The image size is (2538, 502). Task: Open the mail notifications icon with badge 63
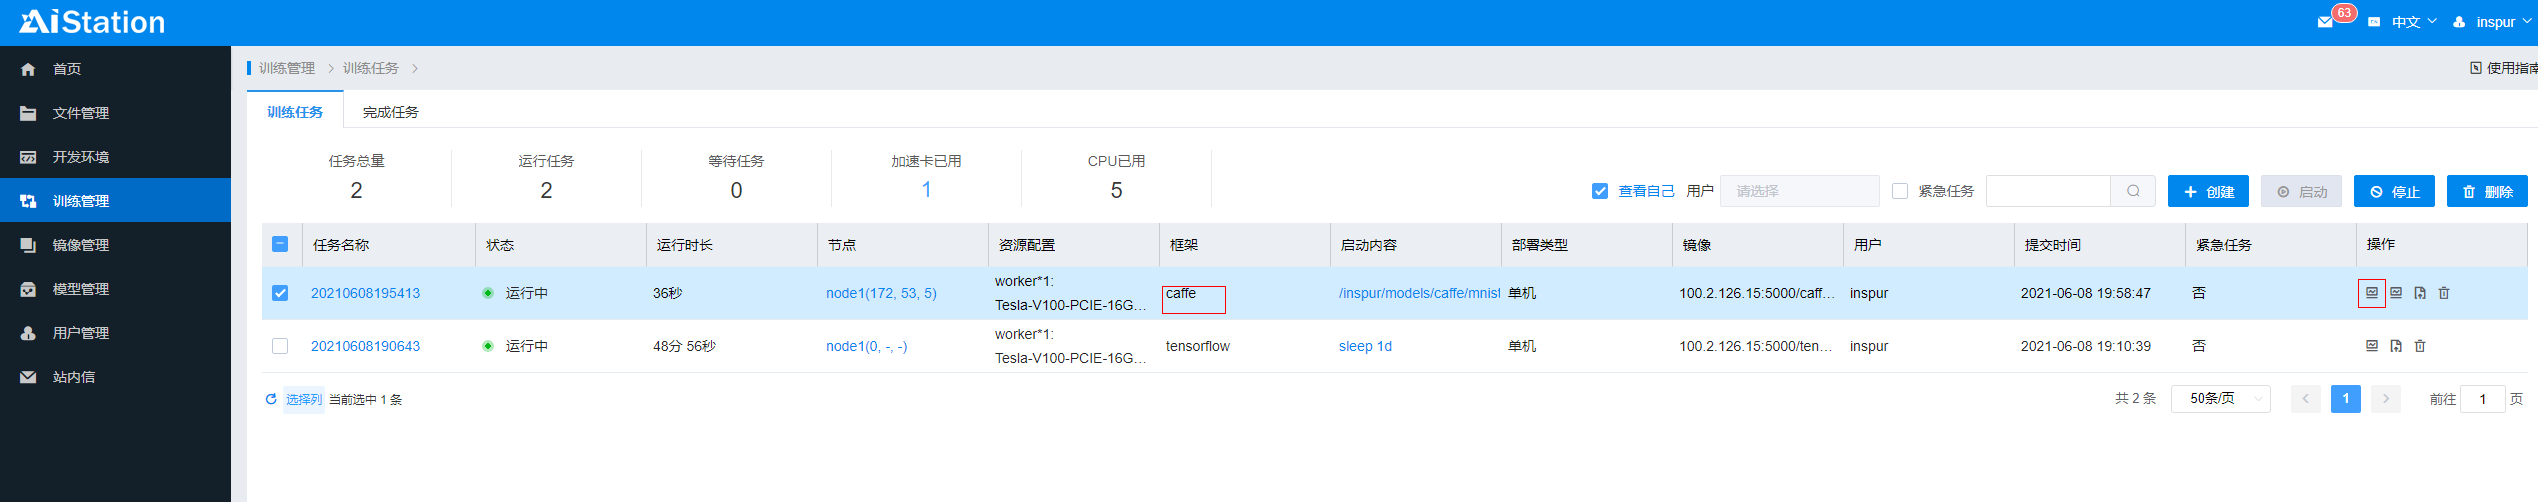[x=2325, y=22]
